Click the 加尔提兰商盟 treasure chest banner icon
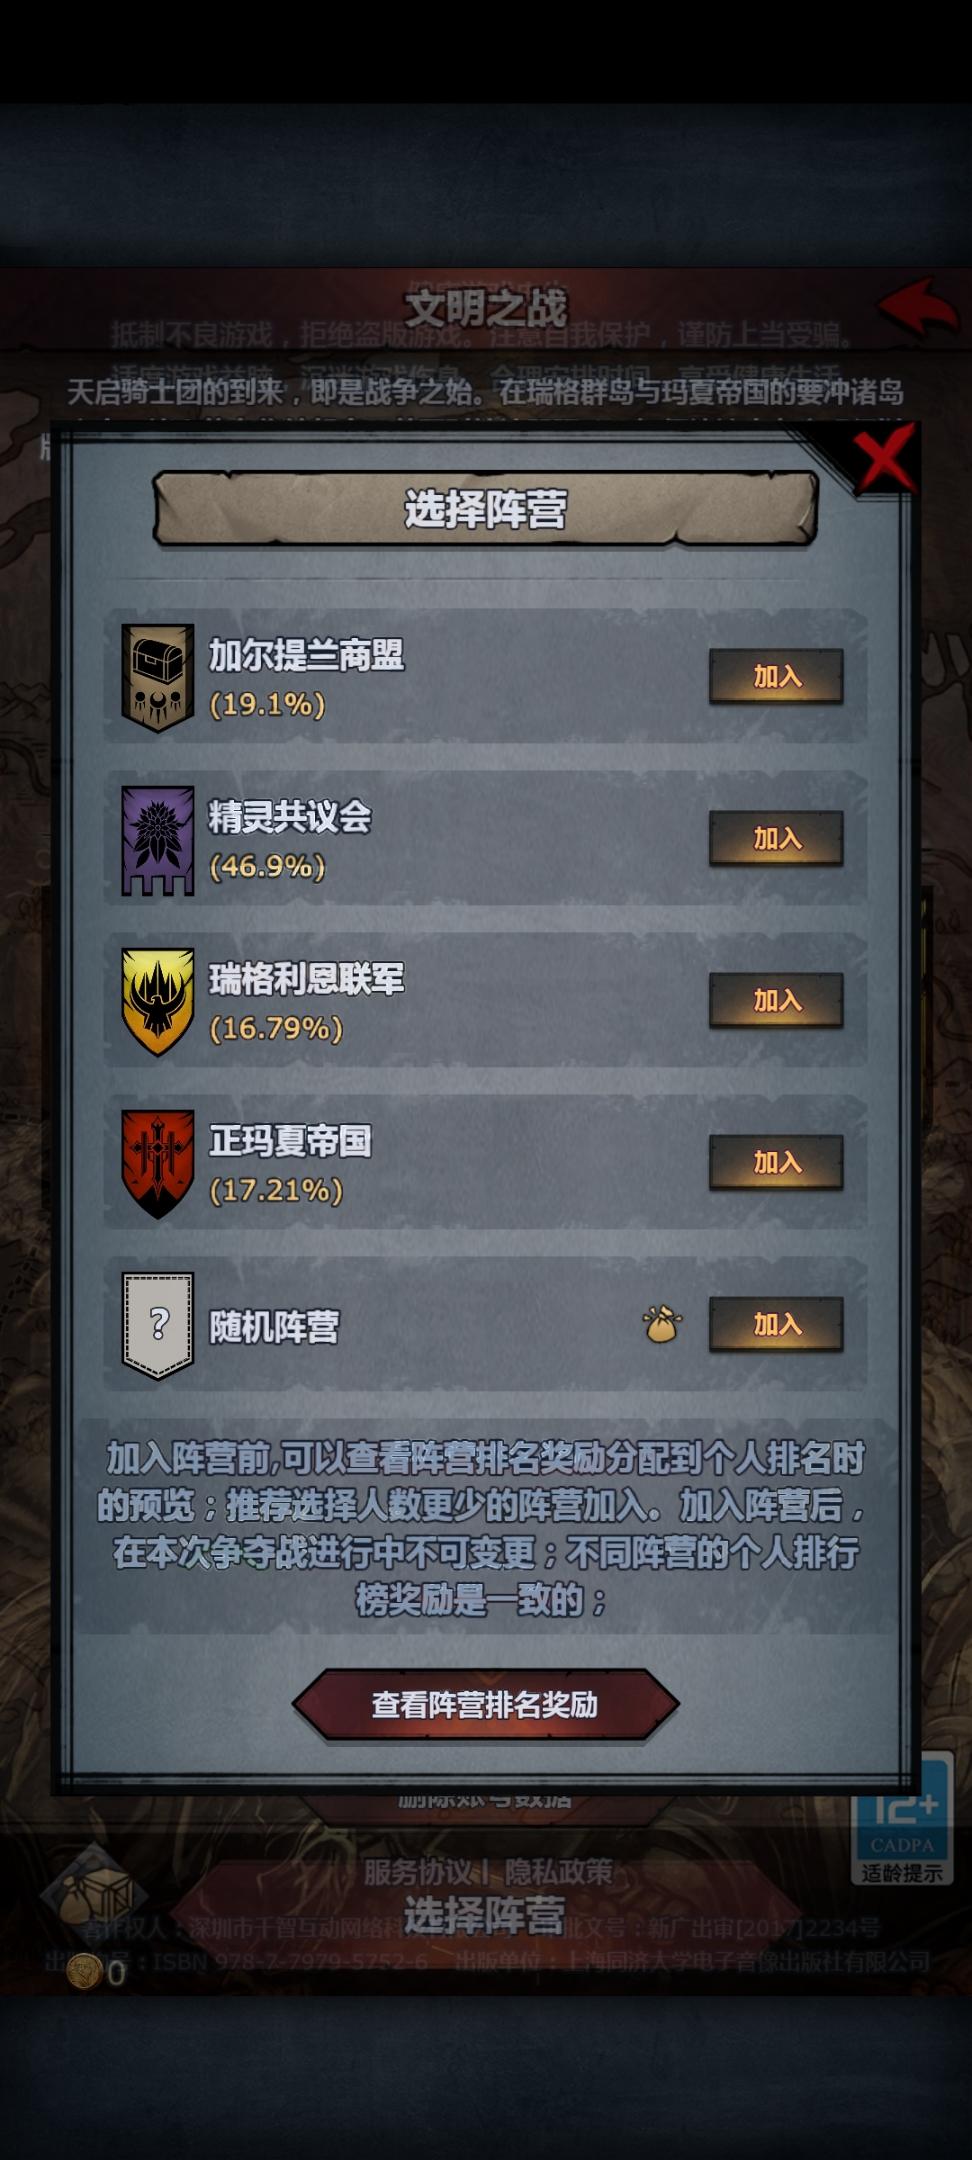The image size is (972, 2160). [157, 678]
